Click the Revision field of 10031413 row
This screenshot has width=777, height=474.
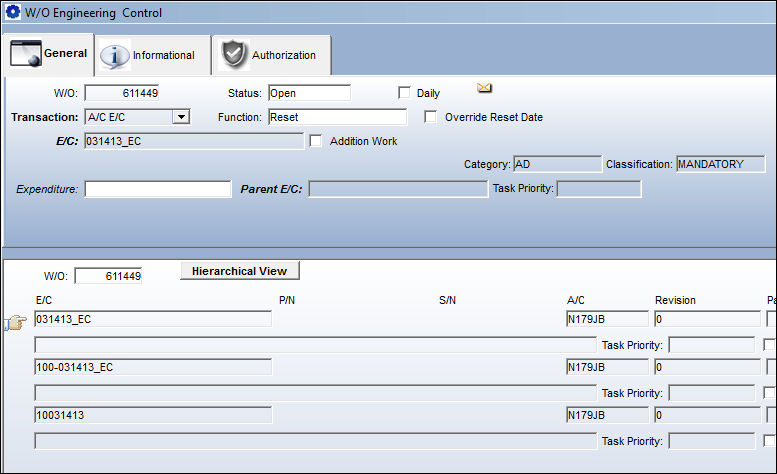click(707, 415)
